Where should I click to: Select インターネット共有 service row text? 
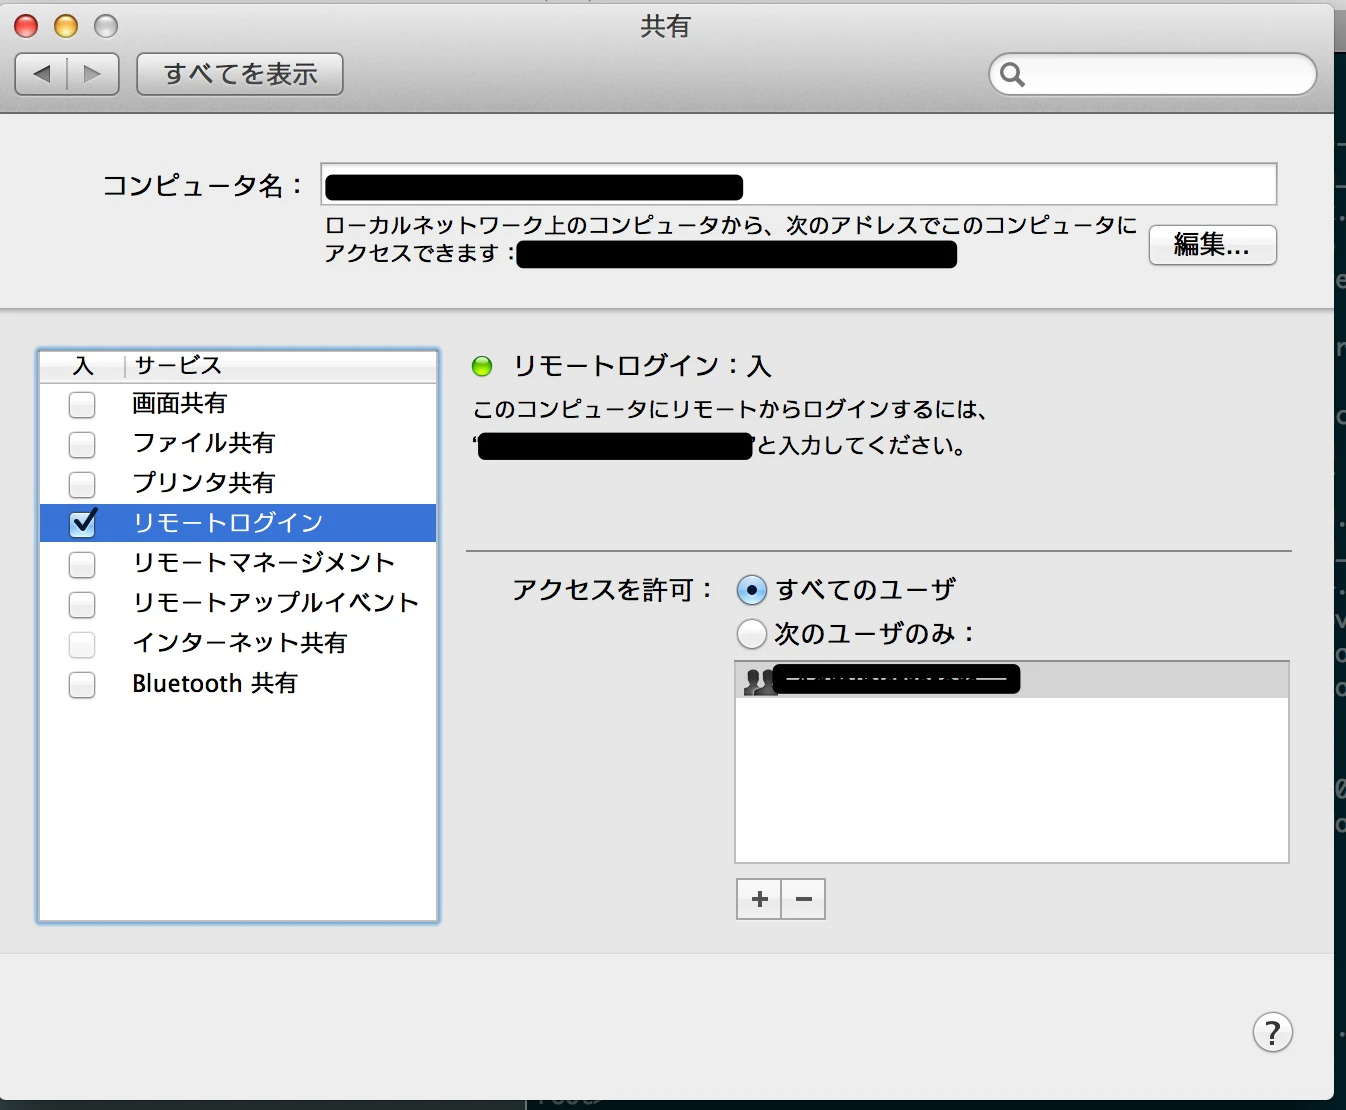click(x=240, y=643)
